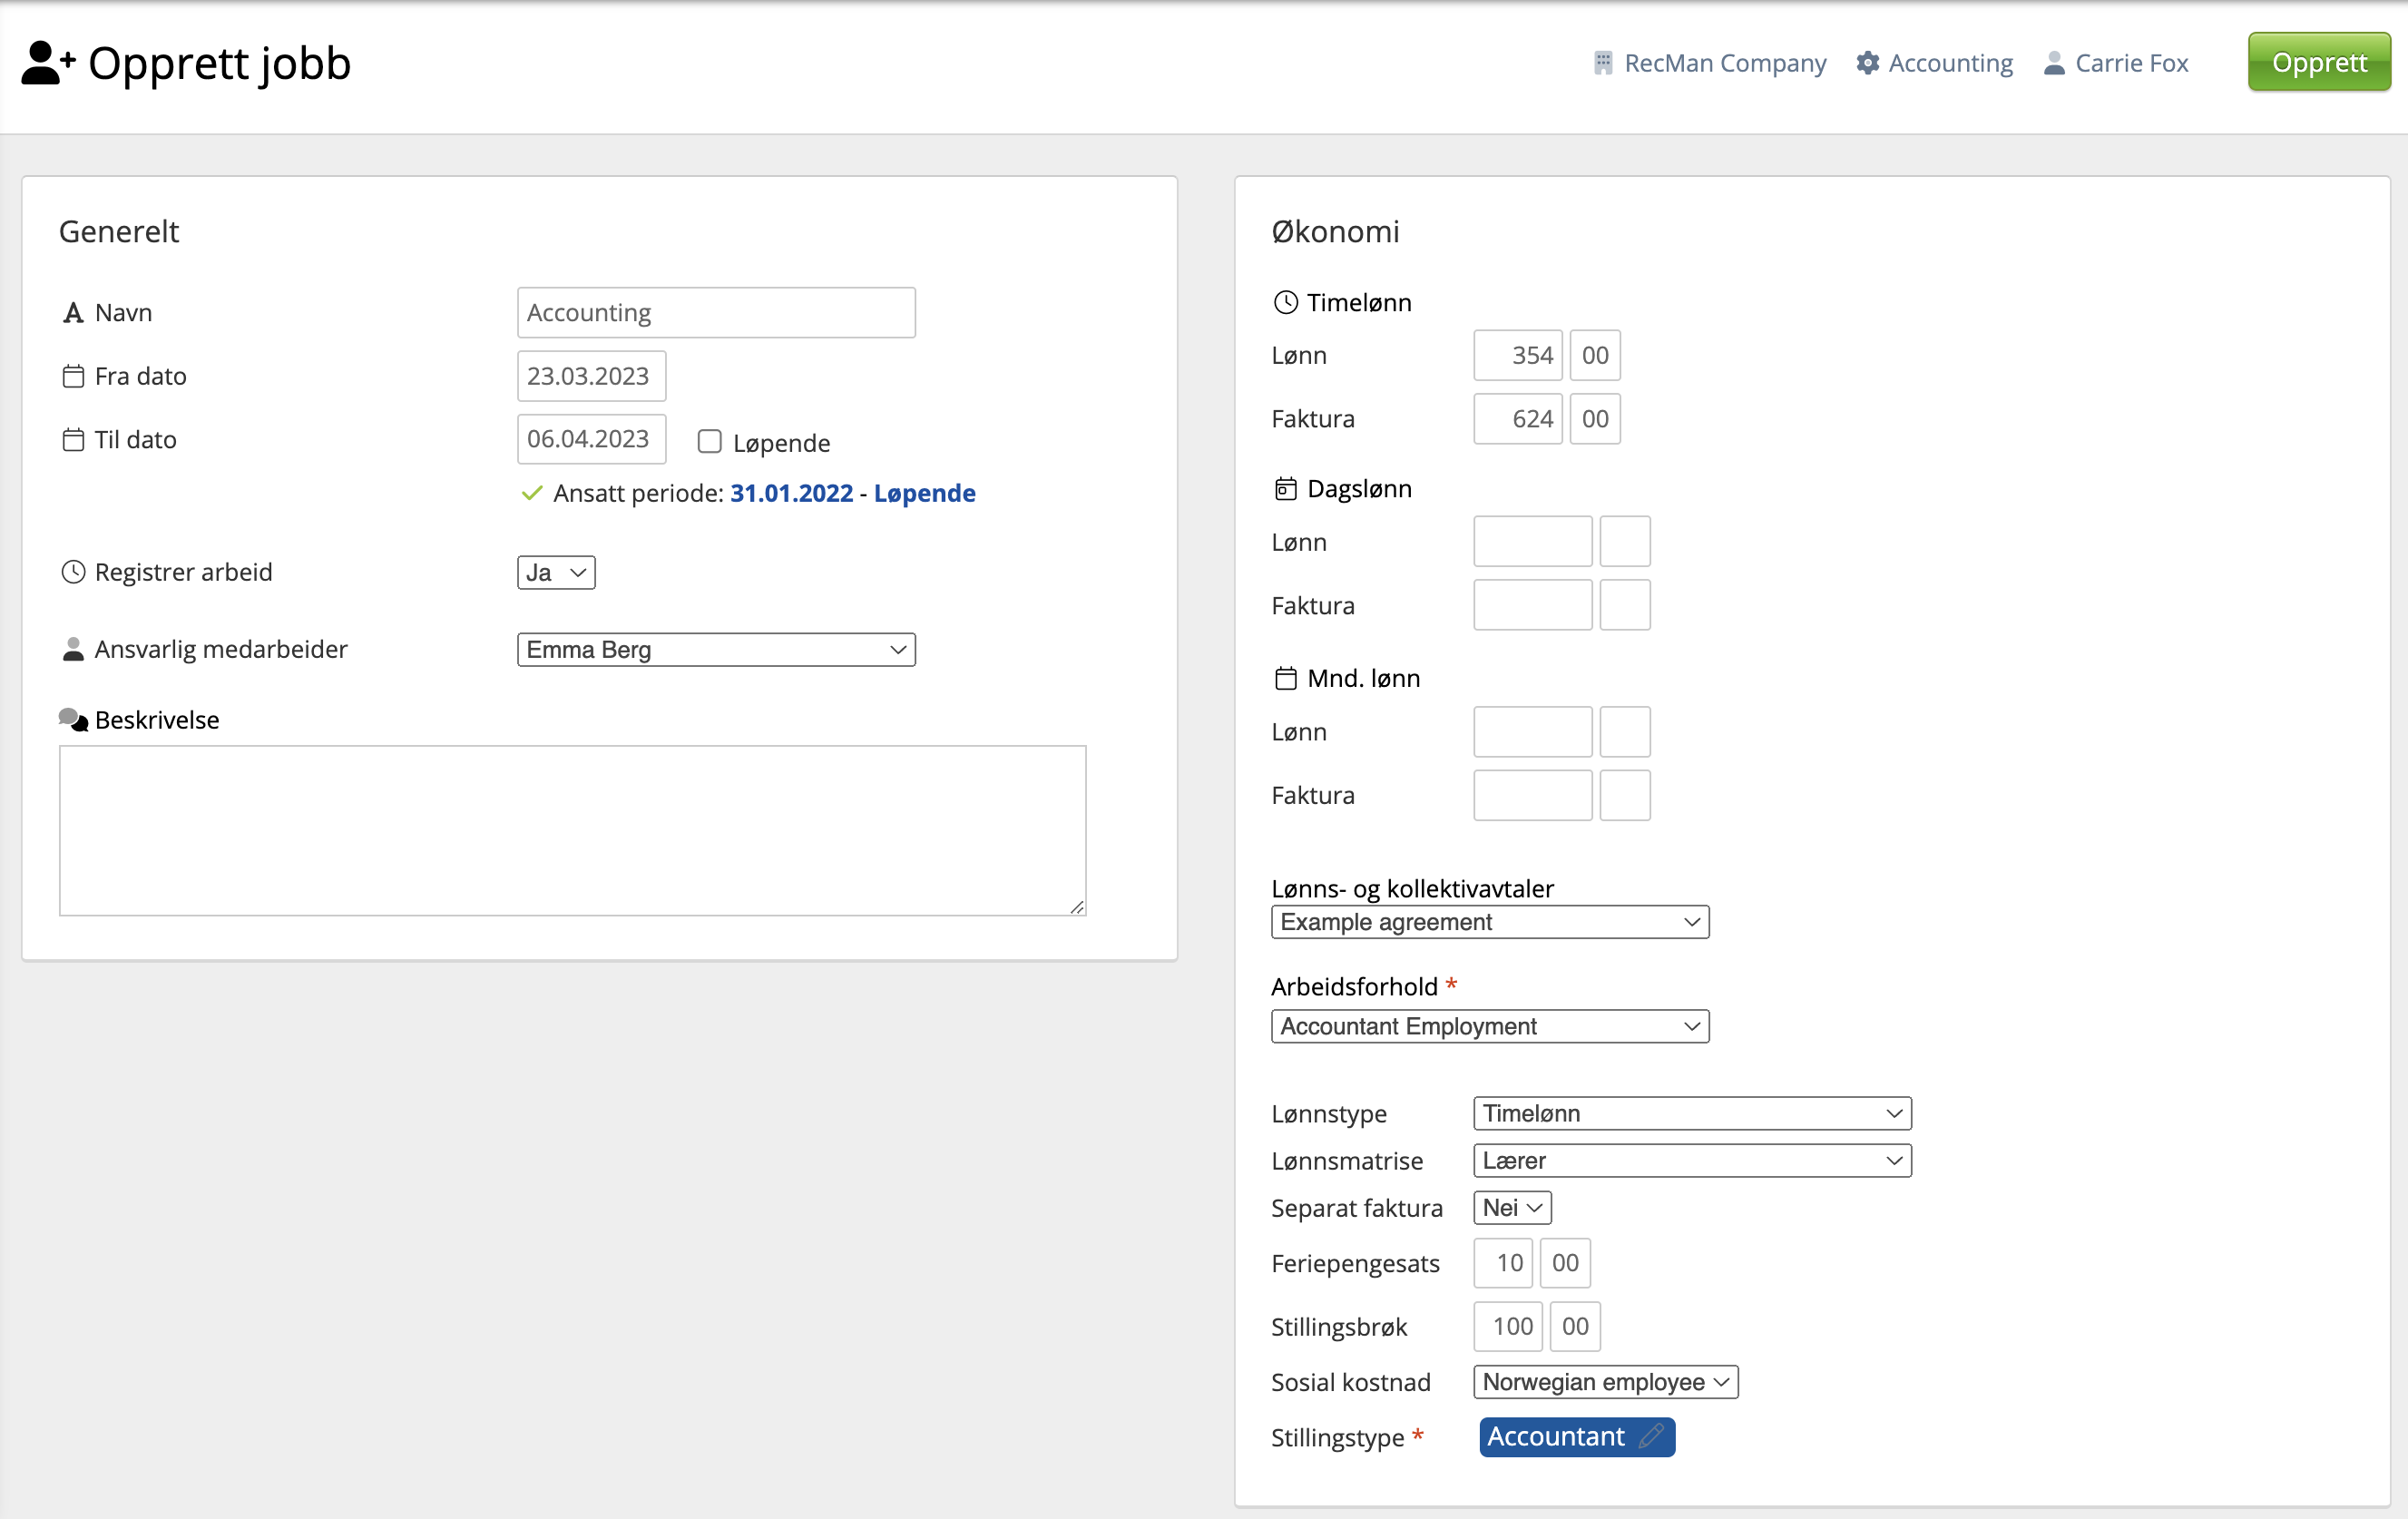The width and height of the screenshot is (2408, 1519).
Task: Click the clock icon beside Timelønn heading
Action: (1285, 302)
